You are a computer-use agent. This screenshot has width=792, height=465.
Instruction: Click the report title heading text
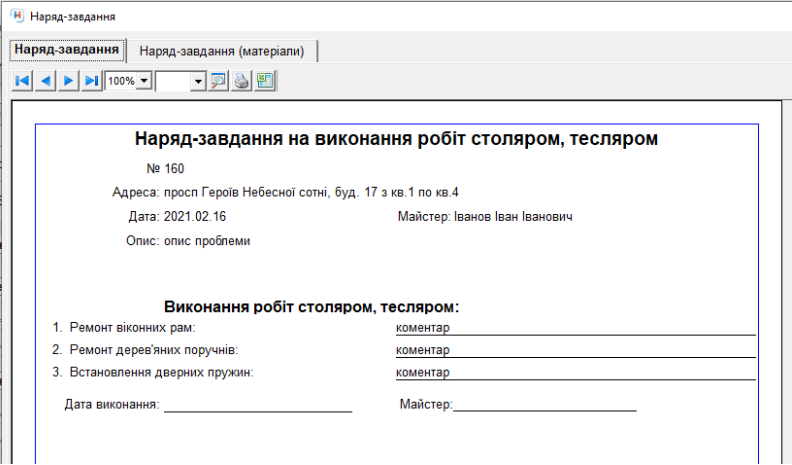point(396,139)
